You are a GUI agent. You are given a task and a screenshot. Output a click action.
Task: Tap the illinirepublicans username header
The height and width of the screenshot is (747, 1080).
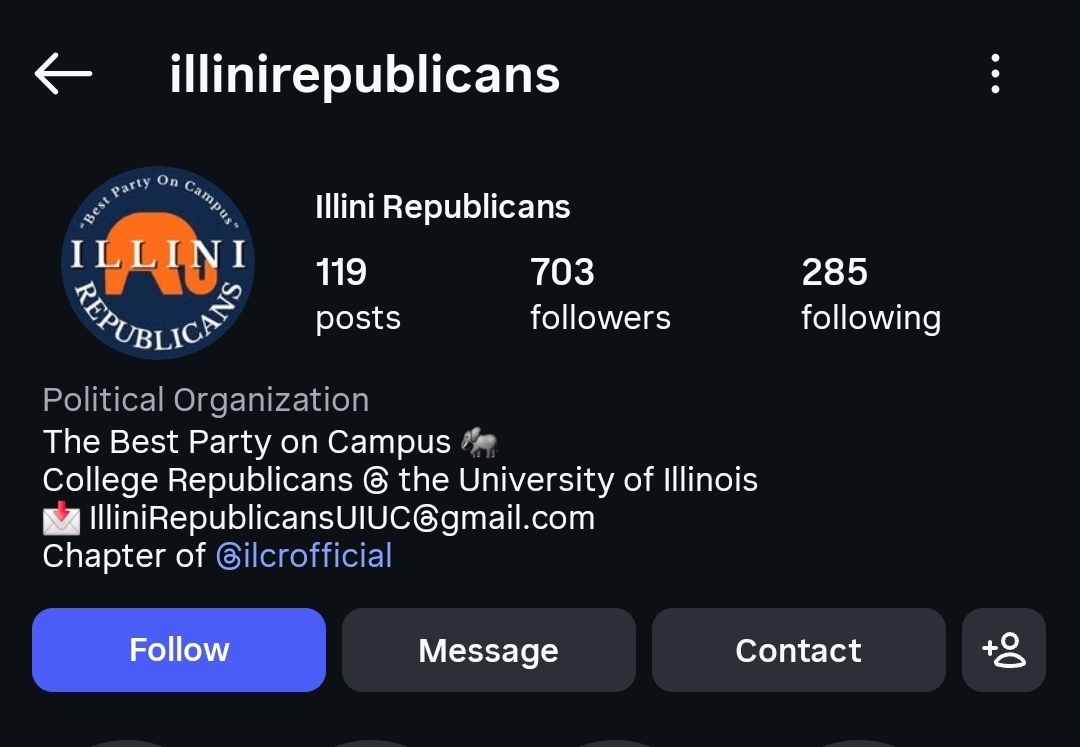tap(364, 75)
